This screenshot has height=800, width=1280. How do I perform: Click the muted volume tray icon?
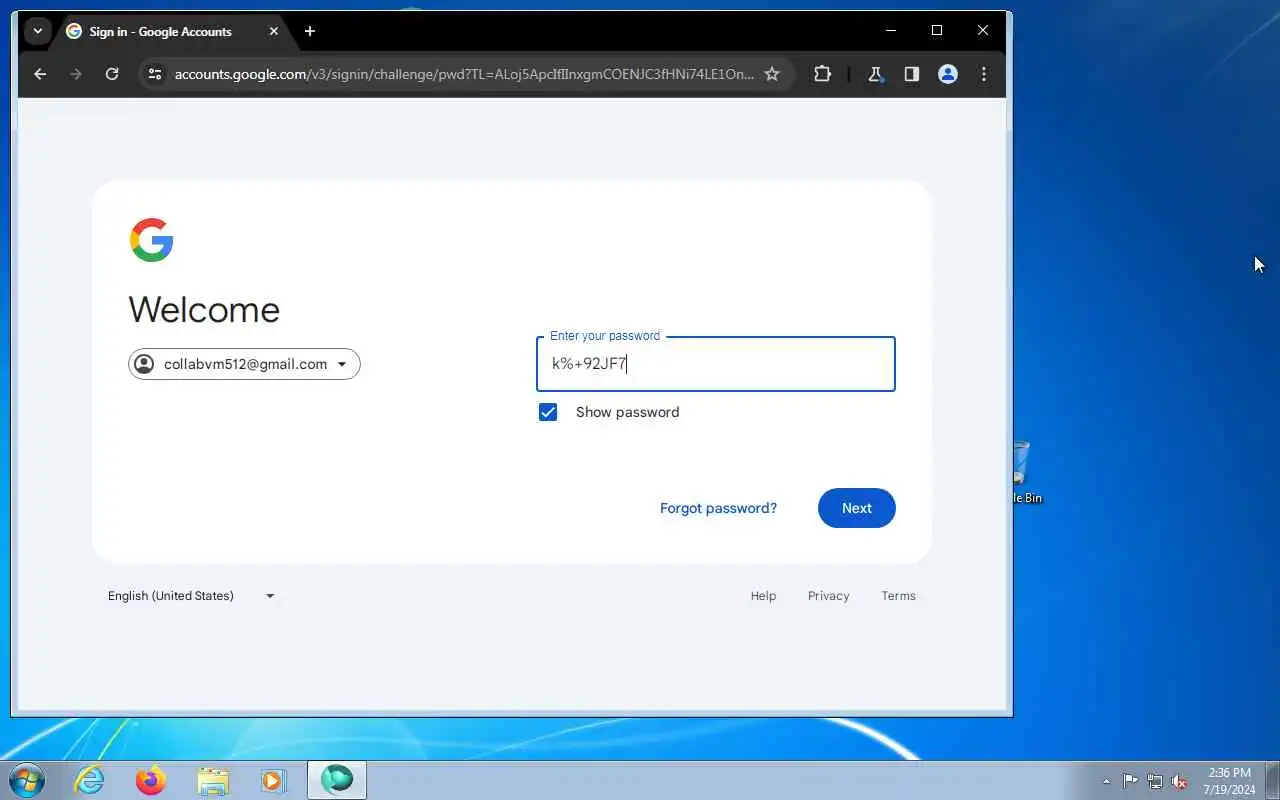coord(1180,781)
